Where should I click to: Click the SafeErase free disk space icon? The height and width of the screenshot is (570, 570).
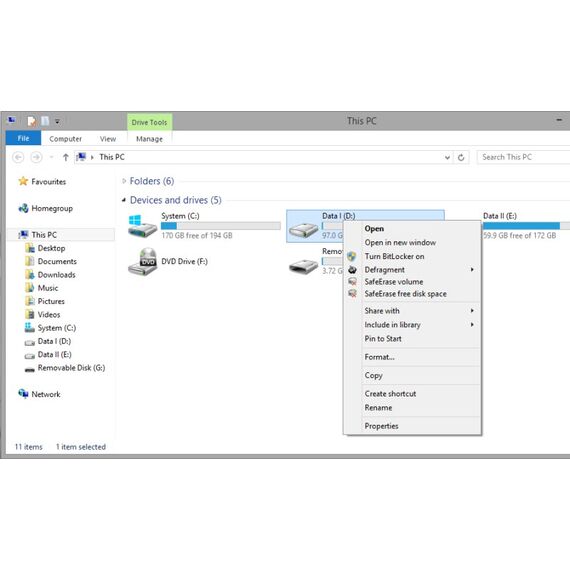[352, 293]
